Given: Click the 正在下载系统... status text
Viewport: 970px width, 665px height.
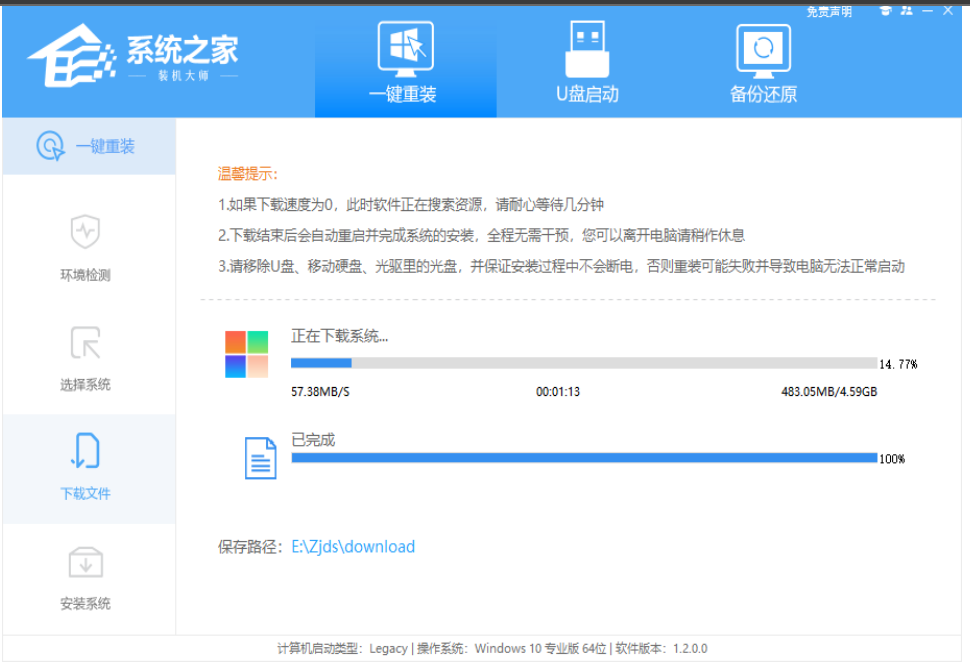Looking at the screenshot, I should tap(340, 337).
